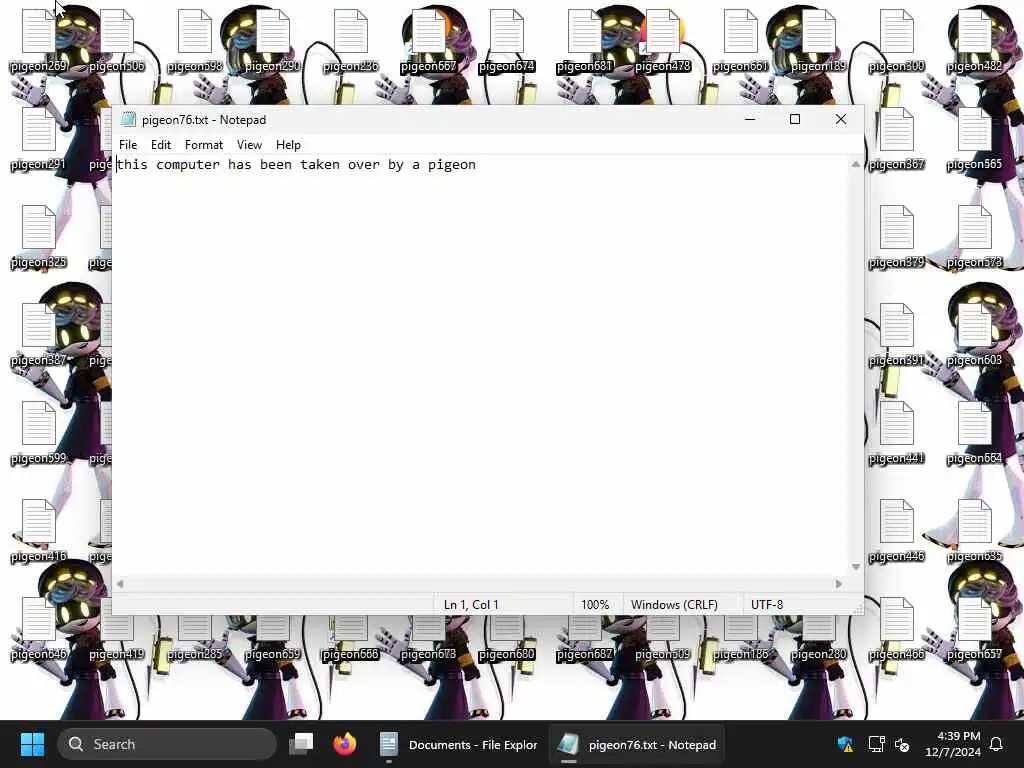The height and width of the screenshot is (768, 1024).
Task: Select the pigeon646 desktop file
Action: click(x=39, y=628)
